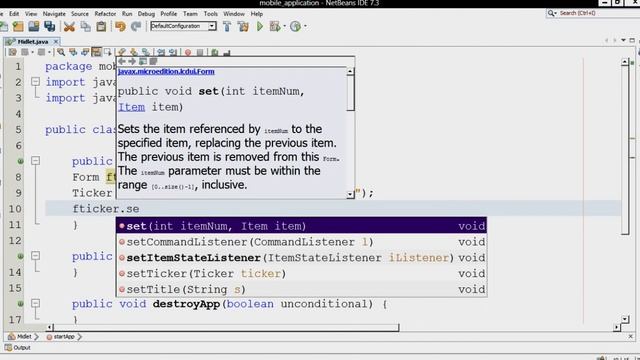Click the Copy toolbar icon

point(85,27)
